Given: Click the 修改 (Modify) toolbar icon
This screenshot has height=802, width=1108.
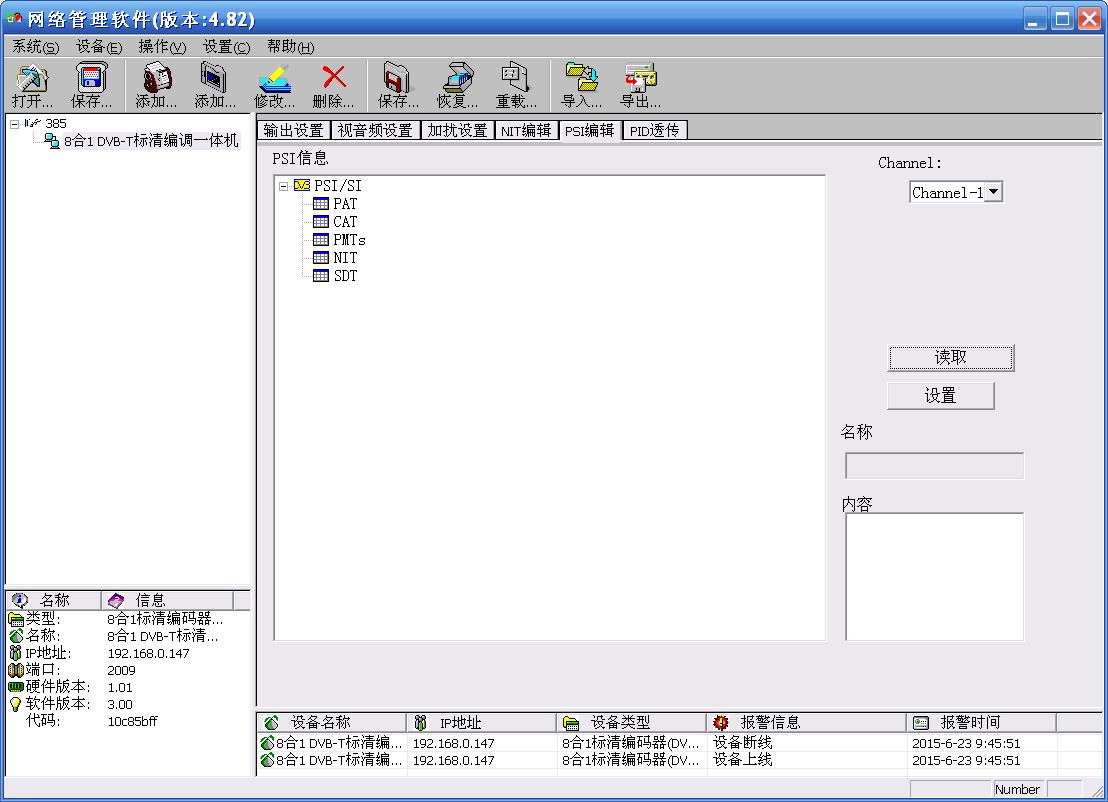Looking at the screenshot, I should [274, 78].
